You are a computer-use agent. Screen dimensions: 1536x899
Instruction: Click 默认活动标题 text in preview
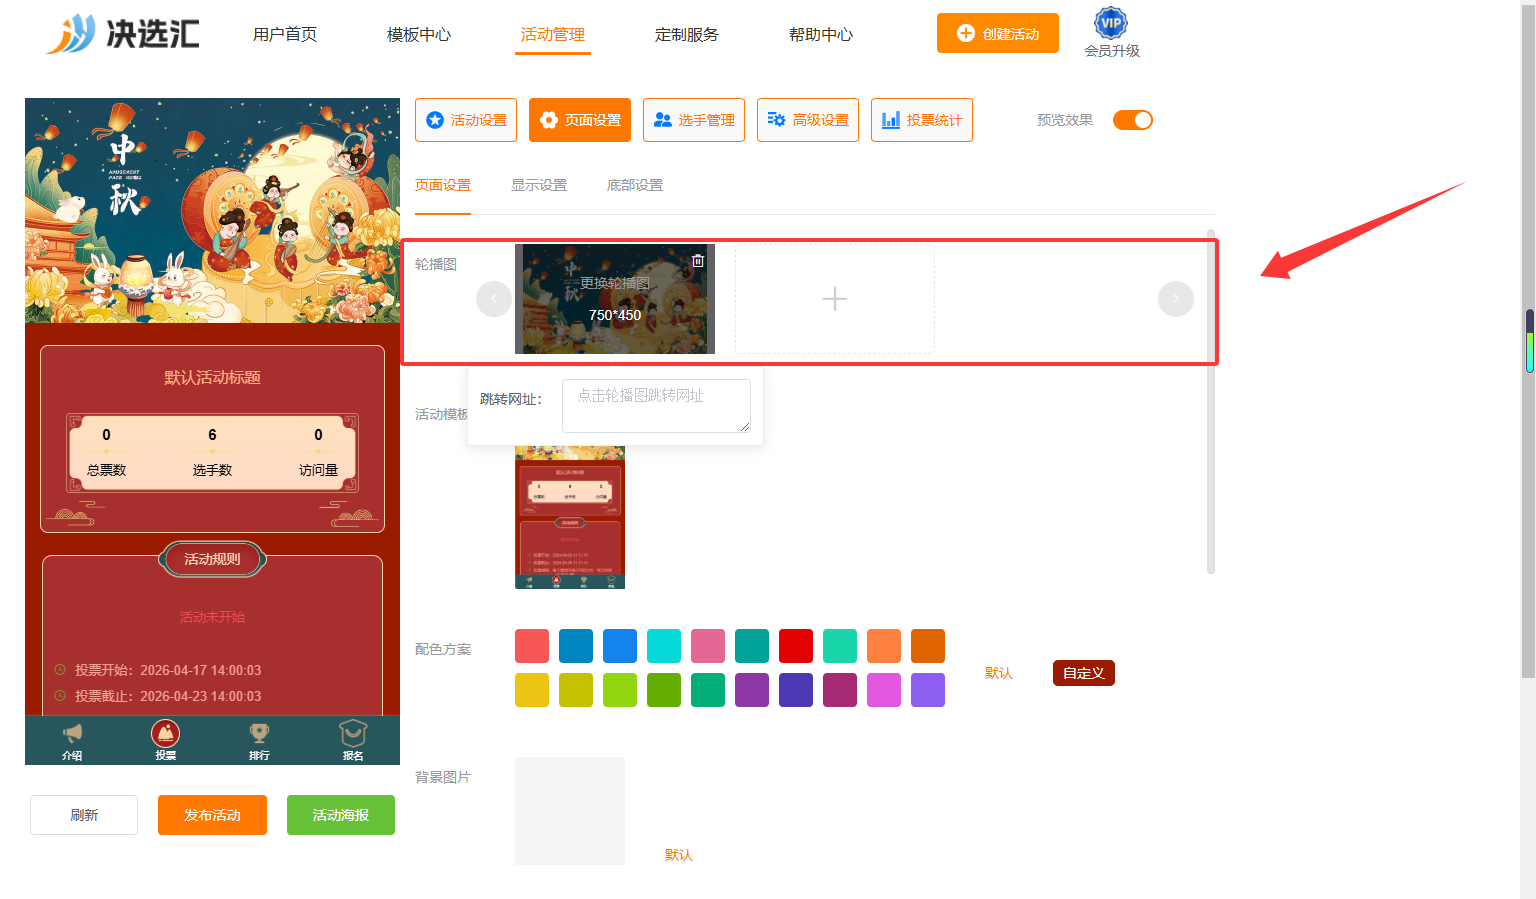point(212,378)
